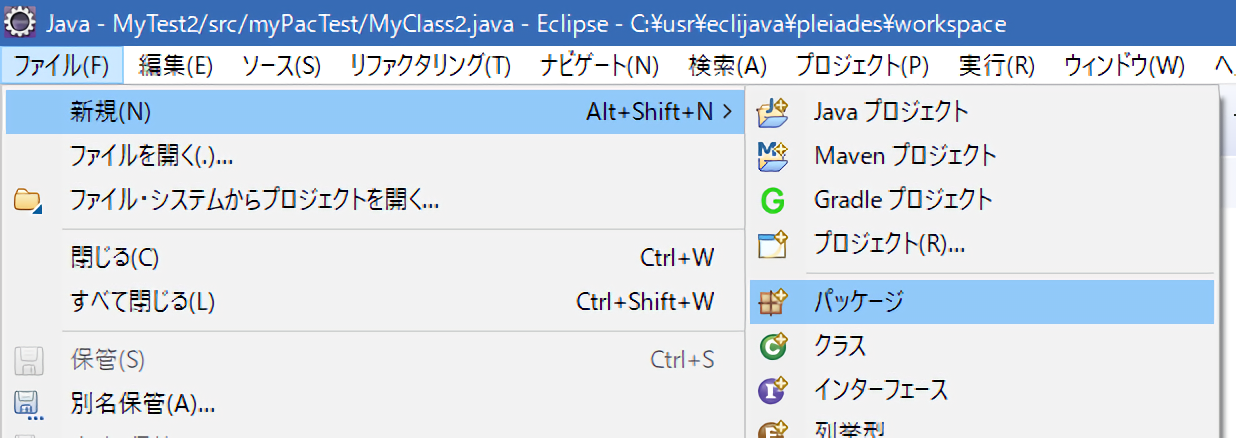Click the green class icon

773,346
